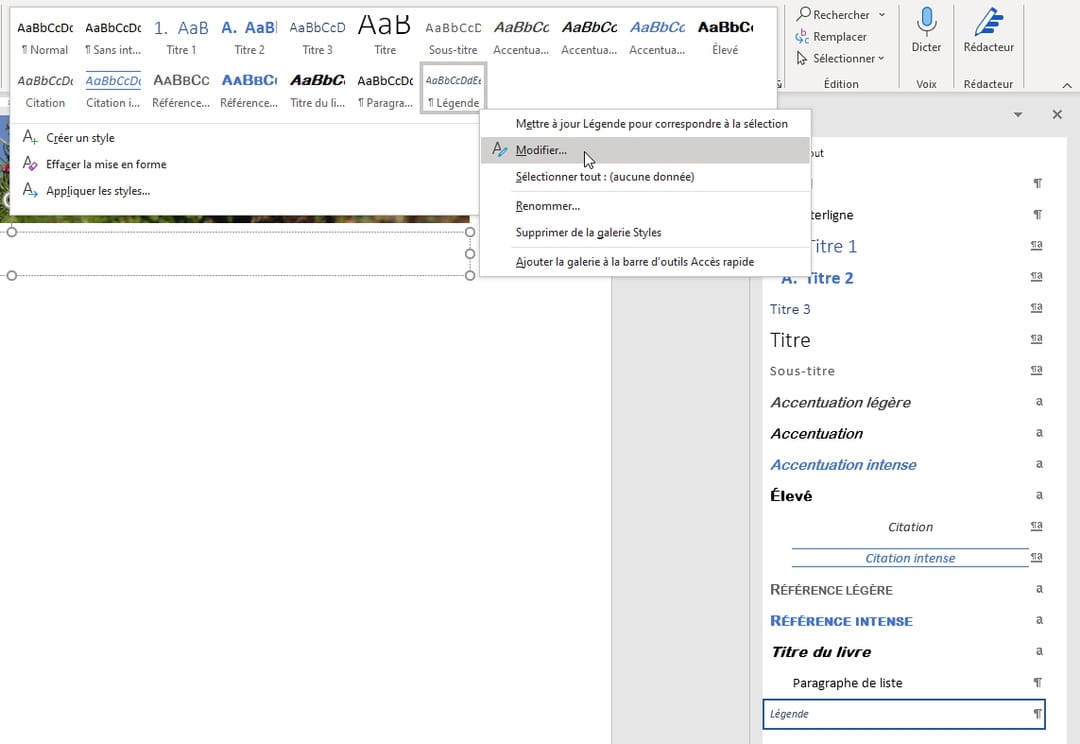
Task: Click the Effacer la mise en forme icon
Action: pos(30,164)
